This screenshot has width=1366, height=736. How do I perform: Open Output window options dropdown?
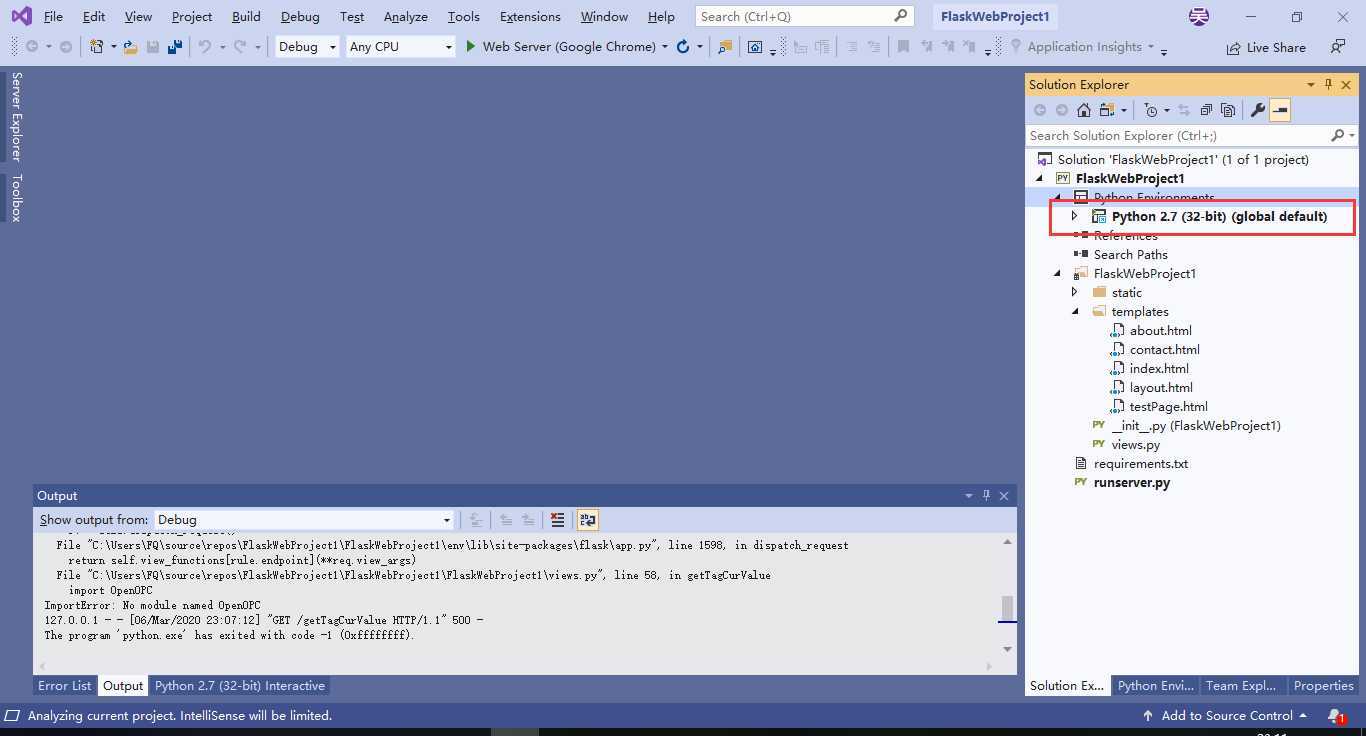[968, 496]
